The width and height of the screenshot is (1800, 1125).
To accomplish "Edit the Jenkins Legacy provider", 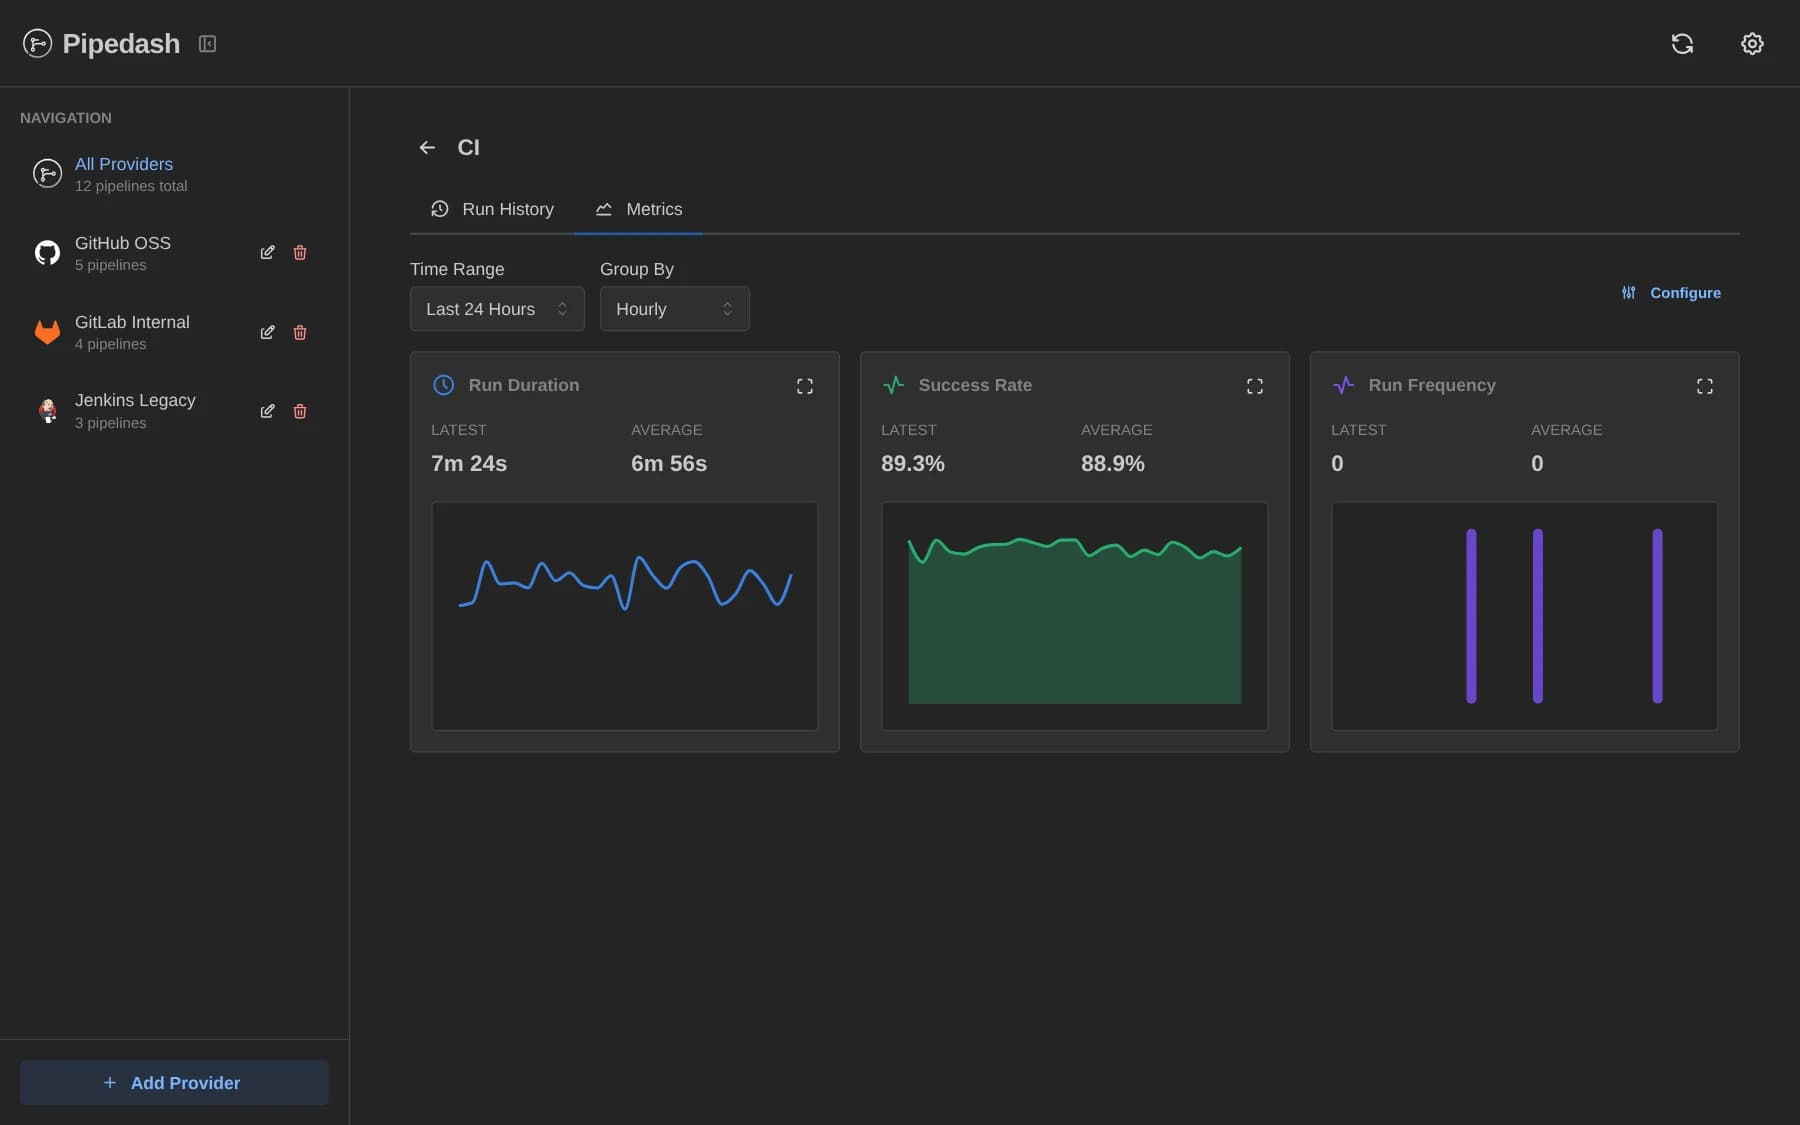I will point(267,411).
